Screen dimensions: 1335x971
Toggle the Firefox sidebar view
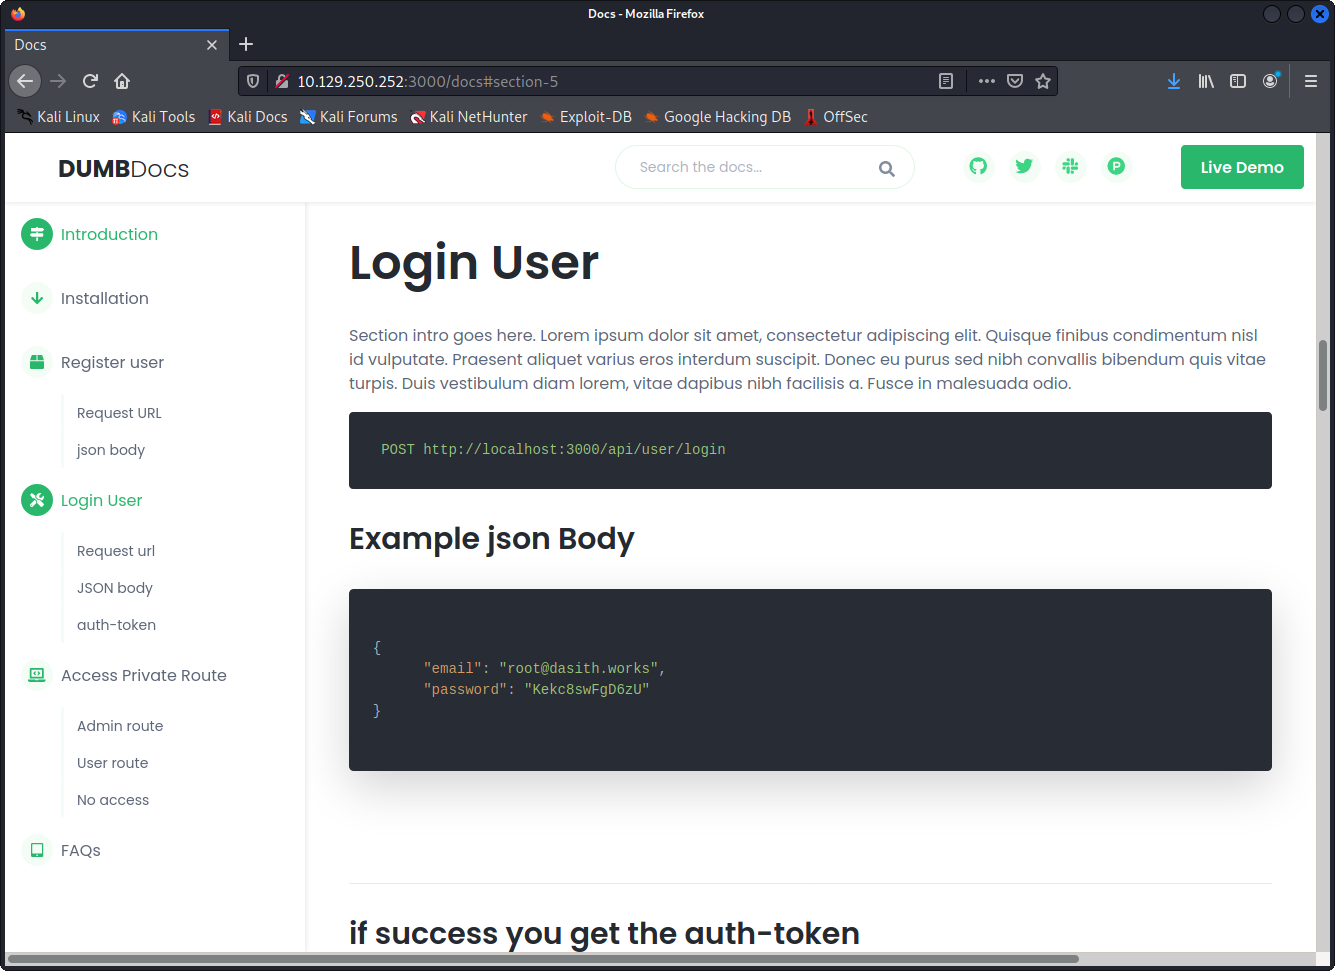tap(1238, 81)
